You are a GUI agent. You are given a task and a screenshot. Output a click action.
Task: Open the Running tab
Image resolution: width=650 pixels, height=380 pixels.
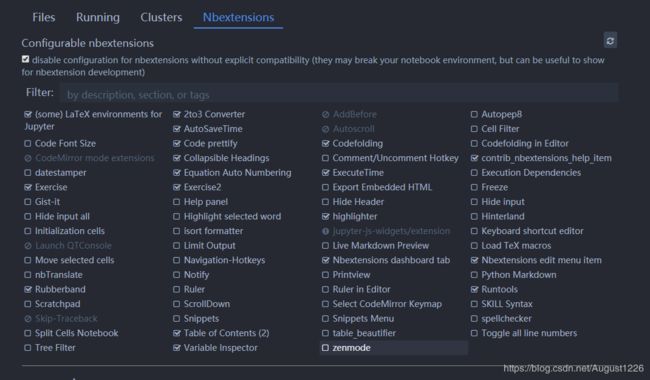(x=98, y=17)
